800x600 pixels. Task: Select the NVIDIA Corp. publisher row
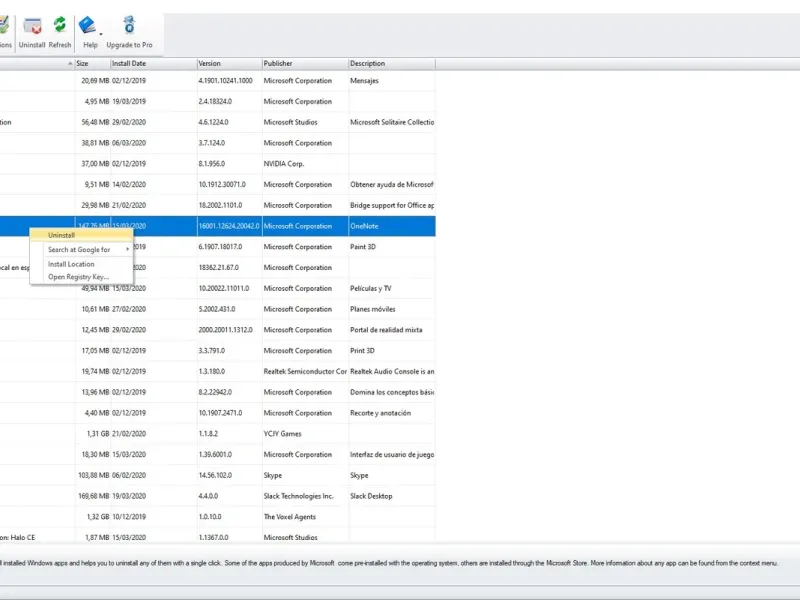[x=284, y=164]
